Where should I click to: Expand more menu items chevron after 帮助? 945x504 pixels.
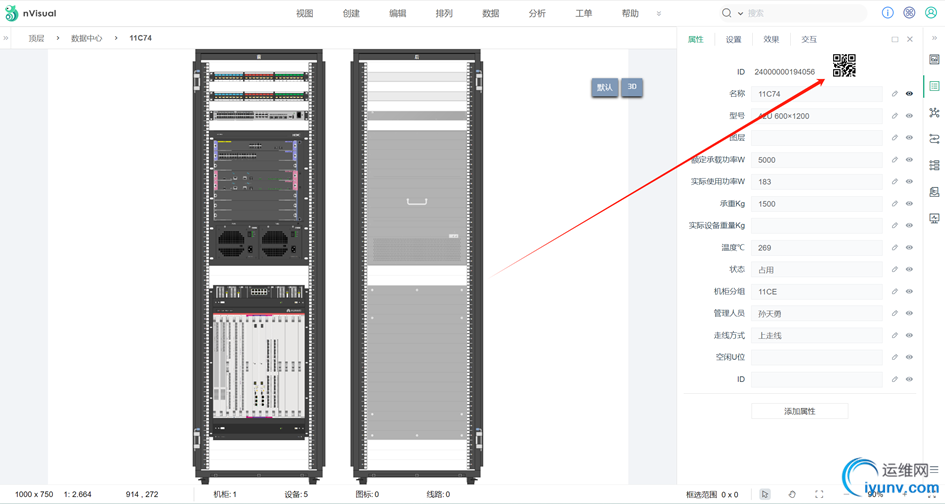click(x=659, y=13)
